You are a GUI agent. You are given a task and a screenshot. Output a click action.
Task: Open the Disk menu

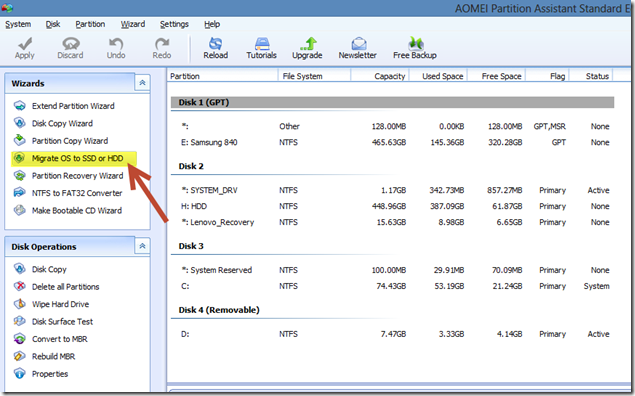[53, 24]
